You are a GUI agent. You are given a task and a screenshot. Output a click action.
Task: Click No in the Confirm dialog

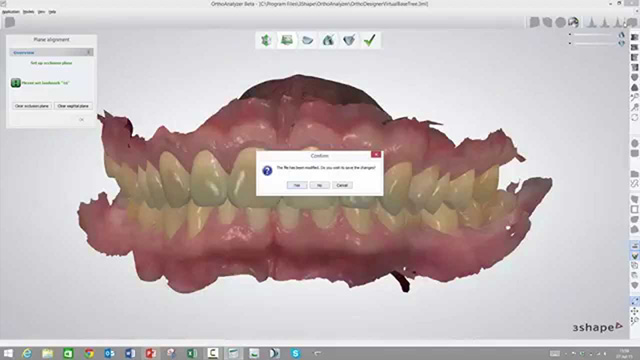[x=319, y=185]
